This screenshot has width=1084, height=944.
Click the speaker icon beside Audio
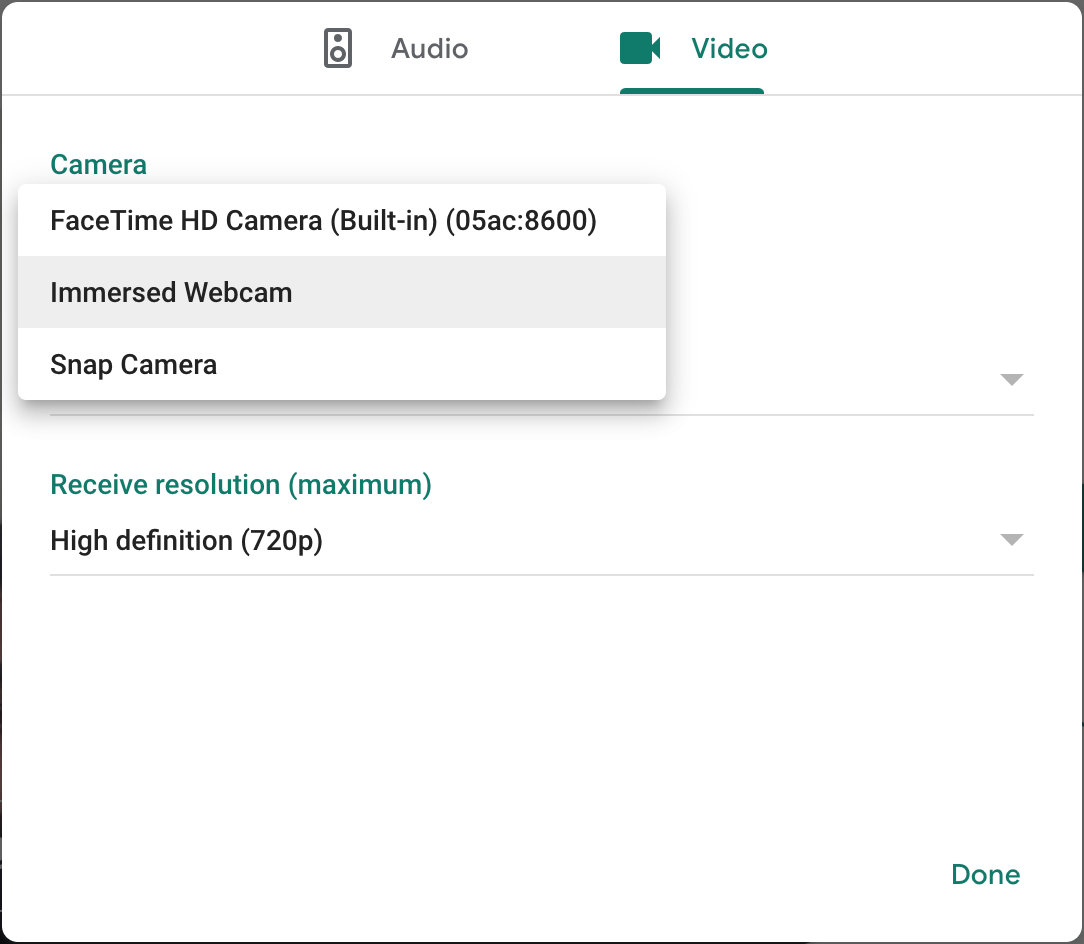tap(339, 48)
